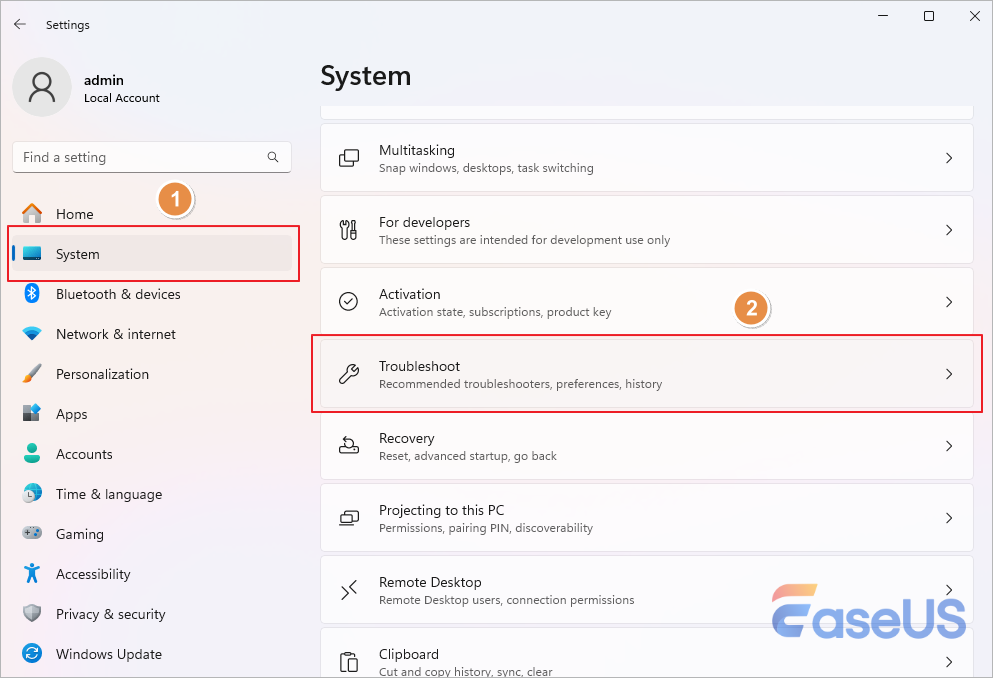
Task: Open the Troubleshoot chevron arrow
Action: point(949,374)
